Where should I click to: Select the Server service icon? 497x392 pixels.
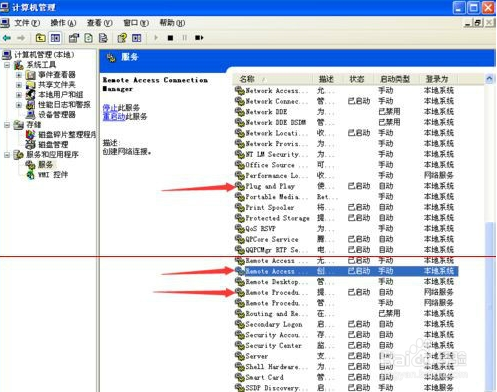(x=240, y=356)
